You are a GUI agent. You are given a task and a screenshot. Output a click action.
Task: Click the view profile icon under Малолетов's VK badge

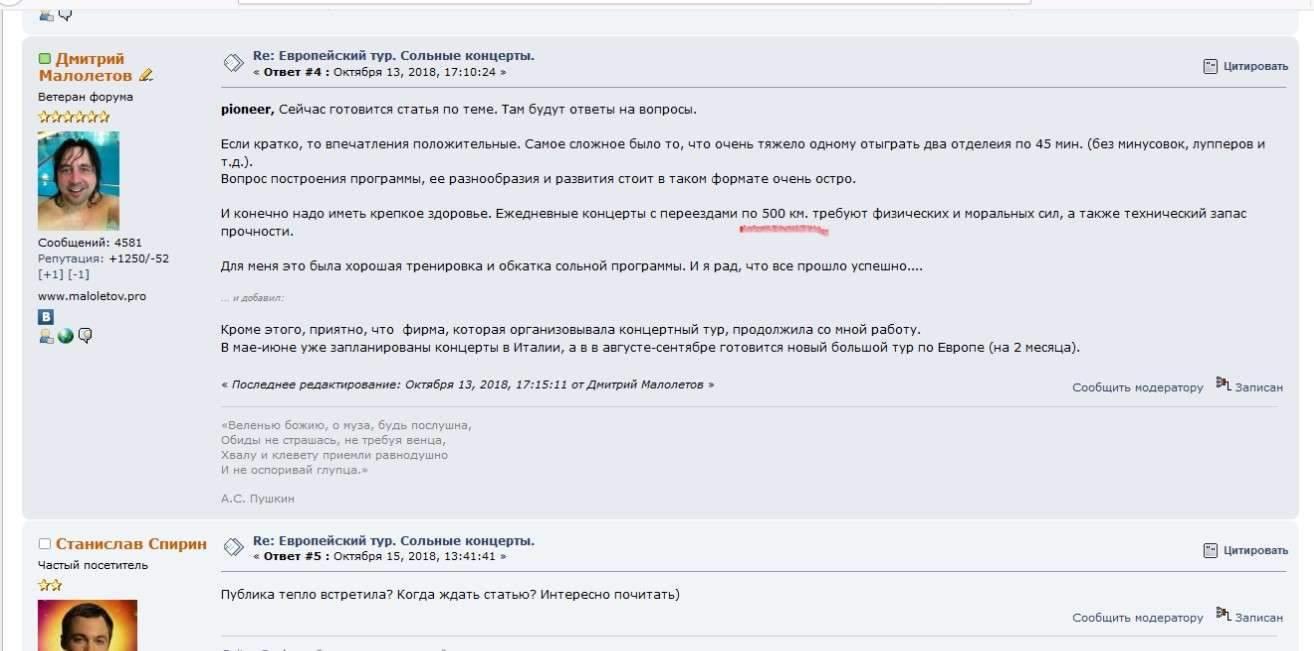[46, 336]
